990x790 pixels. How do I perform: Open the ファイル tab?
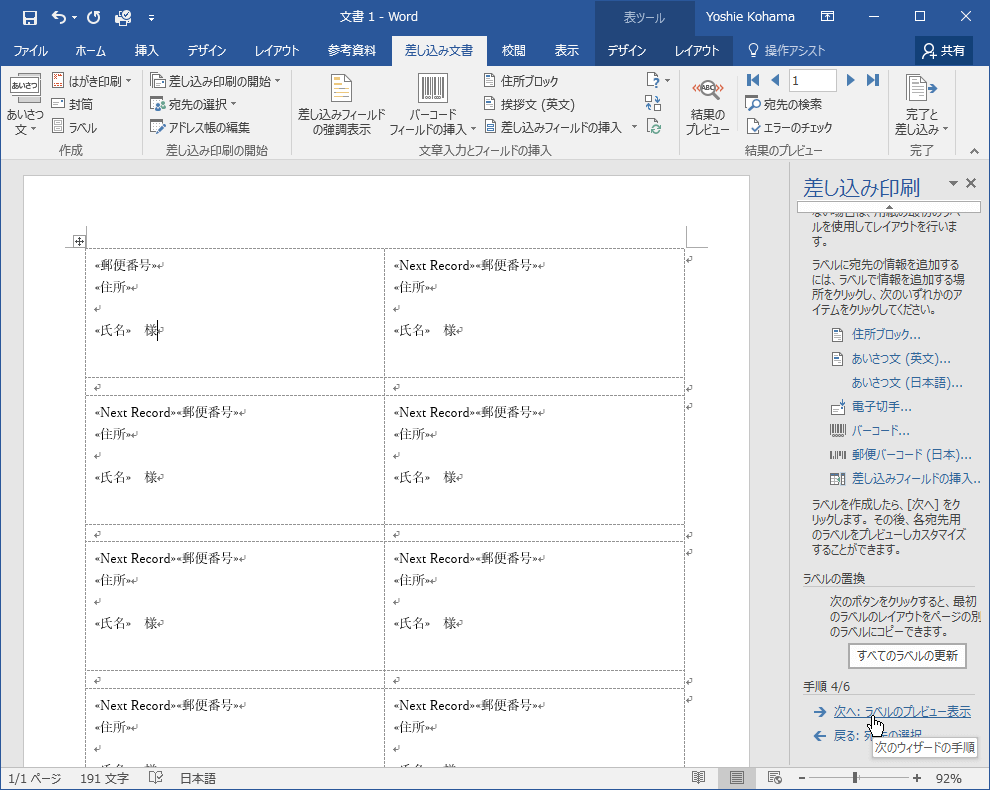[30, 51]
